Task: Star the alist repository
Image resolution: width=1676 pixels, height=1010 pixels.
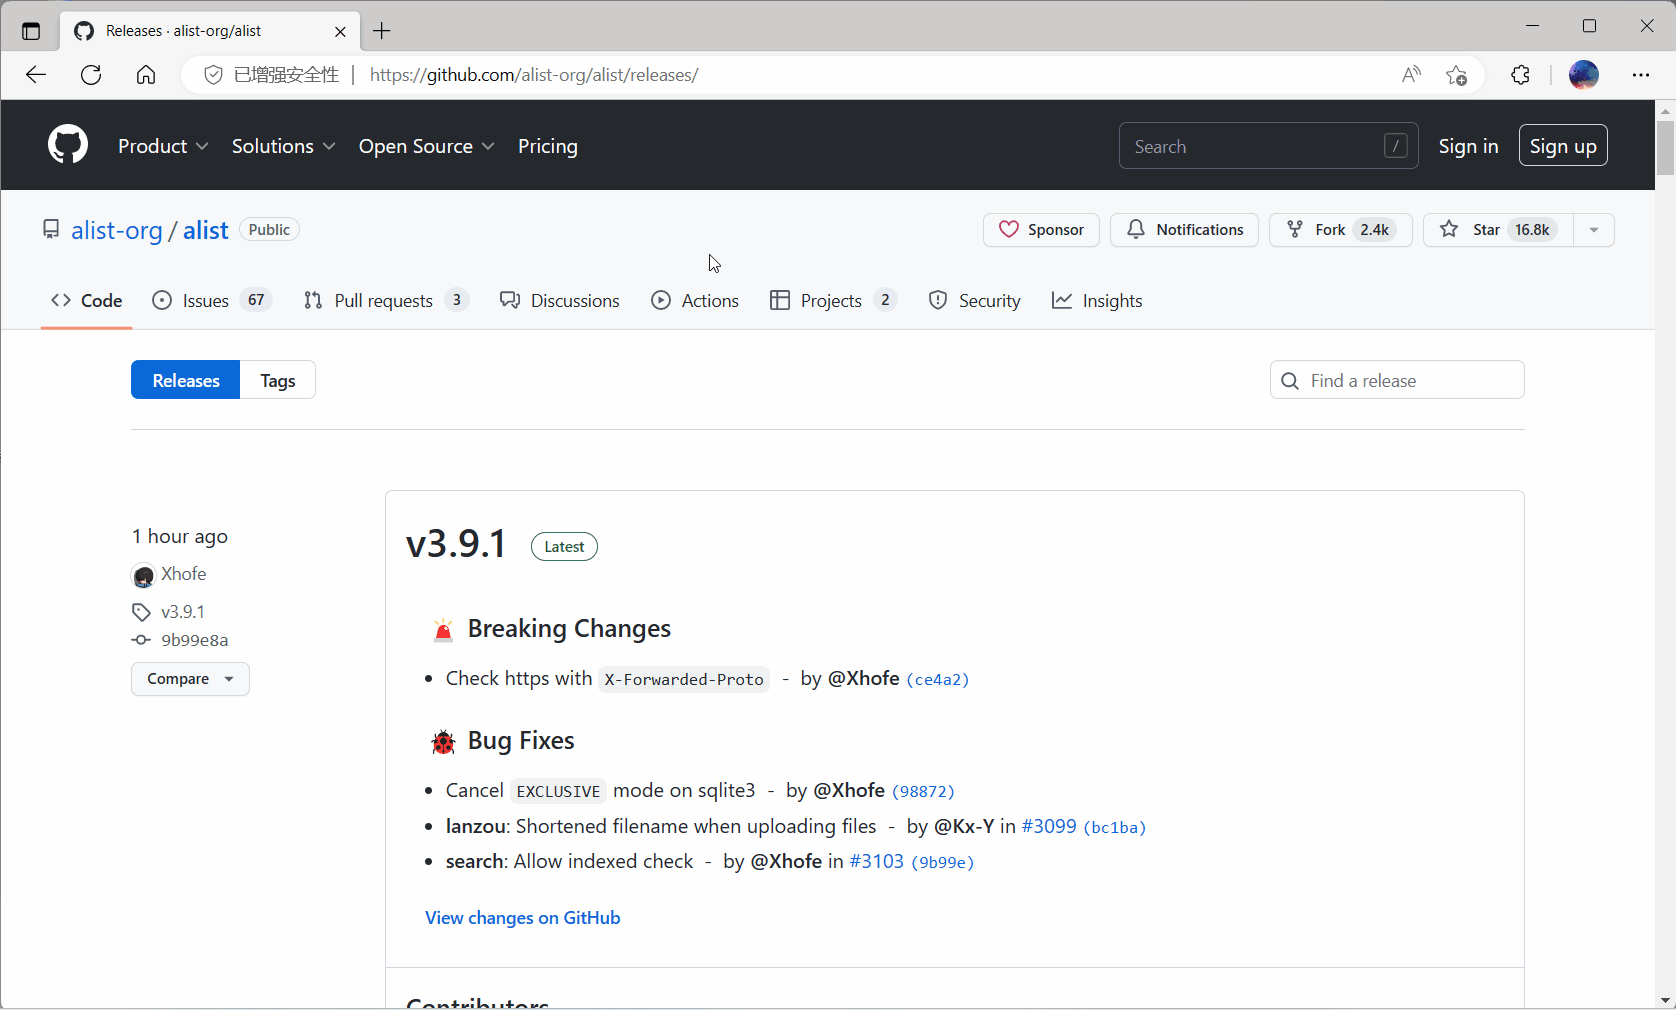Action: pyautogui.click(x=1498, y=230)
